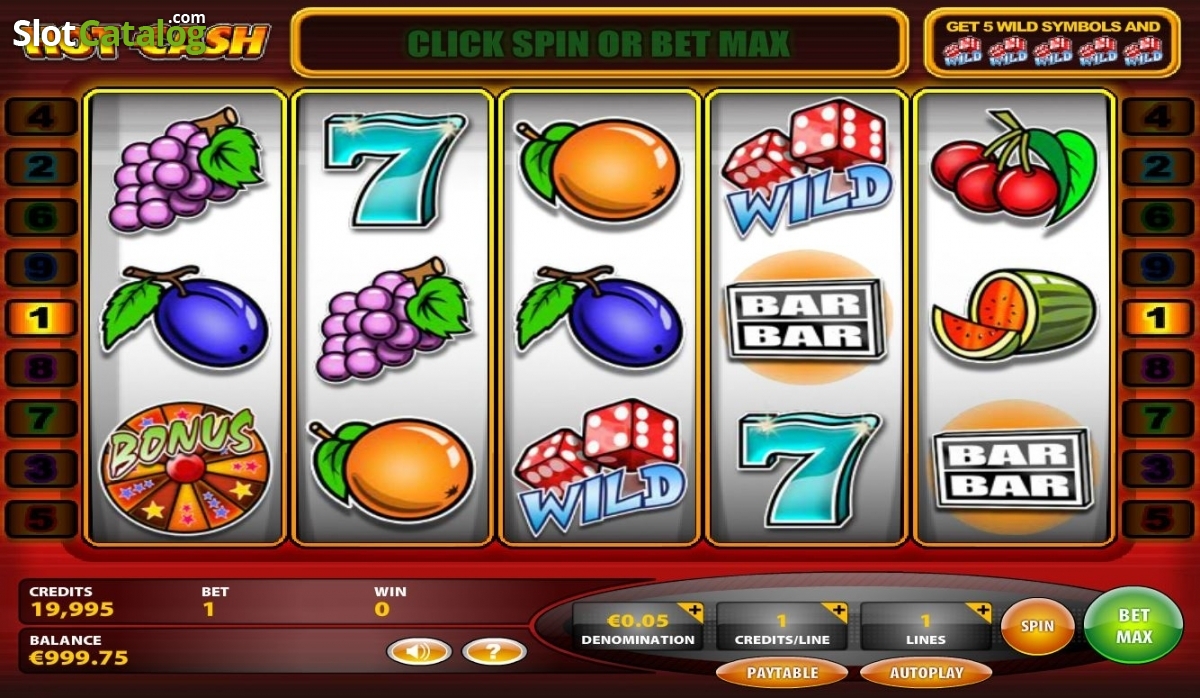Click the 5 Wild symbols jackpot banner
Viewport: 1200px width, 698px height.
[1054, 43]
